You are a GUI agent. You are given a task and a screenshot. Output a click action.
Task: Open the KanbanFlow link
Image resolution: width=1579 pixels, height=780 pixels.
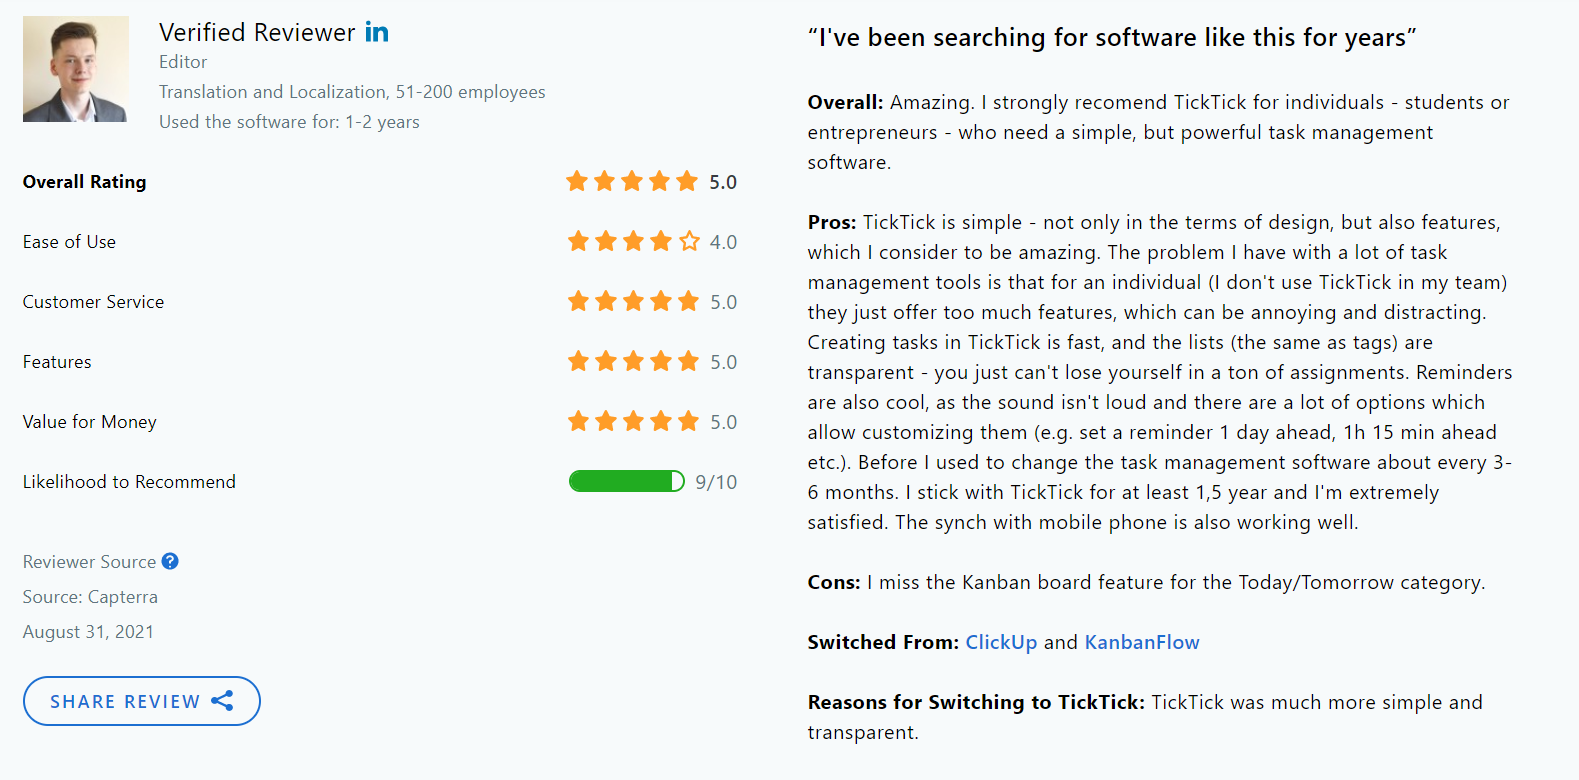tap(1141, 642)
